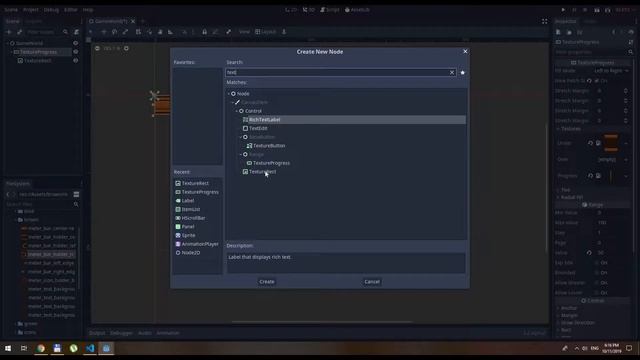This screenshot has height=360, width=640.
Task: Open the Help menu
Action: tap(88, 10)
